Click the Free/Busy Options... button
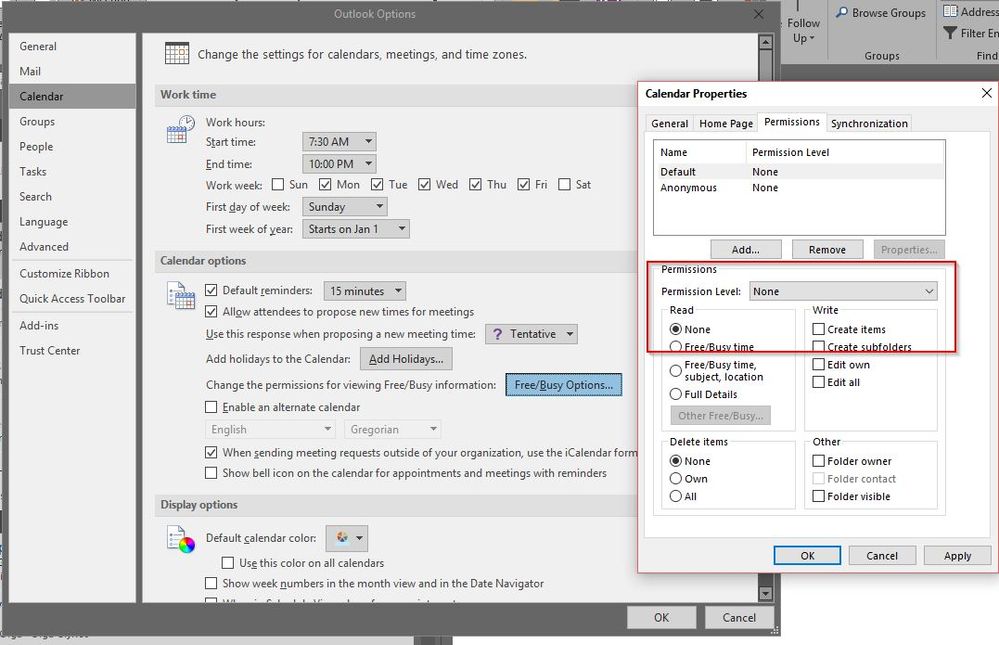 (563, 385)
